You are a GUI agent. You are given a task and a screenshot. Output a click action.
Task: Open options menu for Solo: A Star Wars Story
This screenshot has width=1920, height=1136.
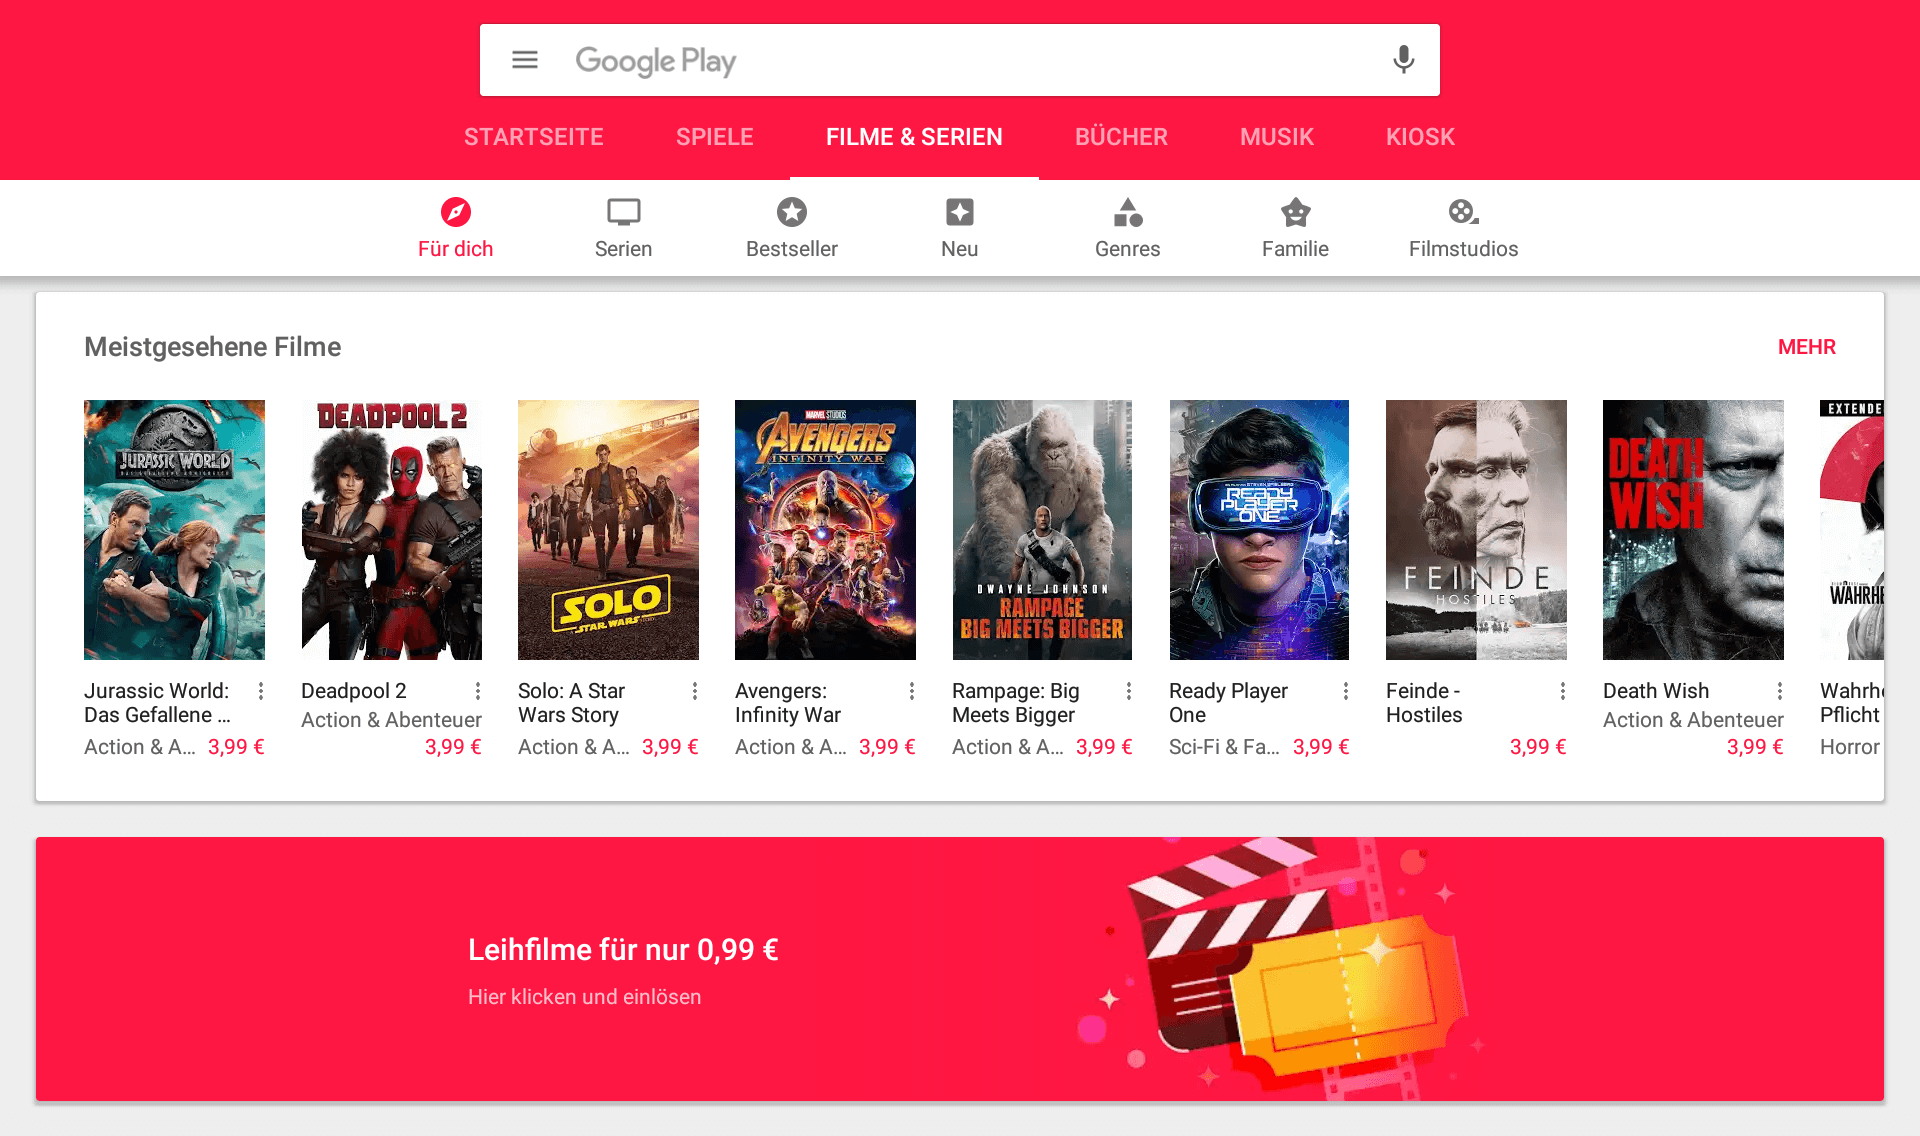(695, 691)
